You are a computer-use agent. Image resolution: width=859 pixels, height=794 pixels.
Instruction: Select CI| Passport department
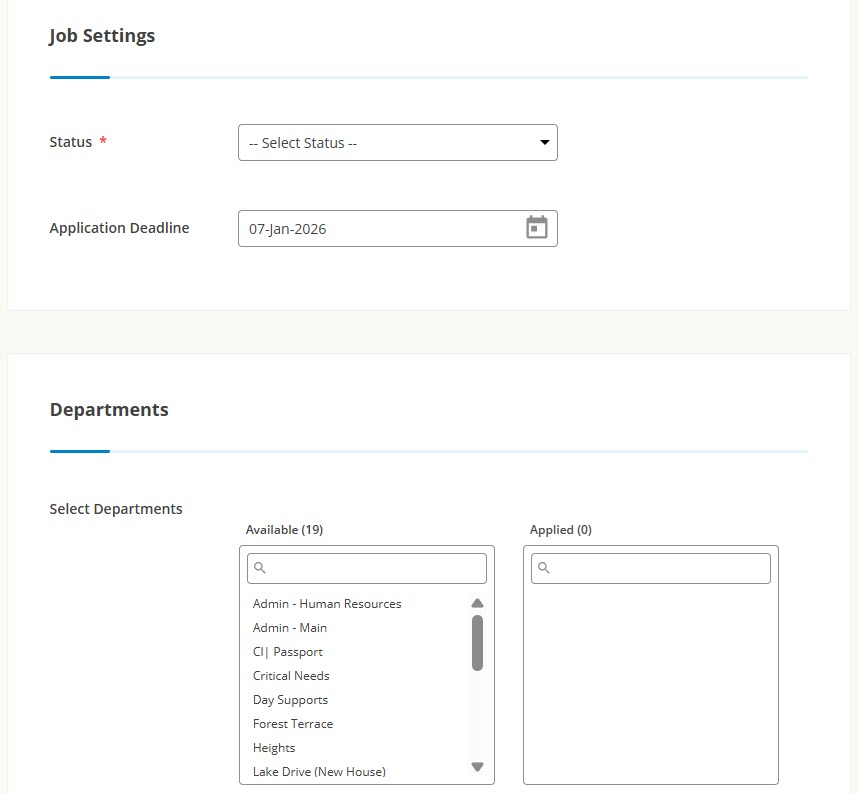tap(288, 652)
